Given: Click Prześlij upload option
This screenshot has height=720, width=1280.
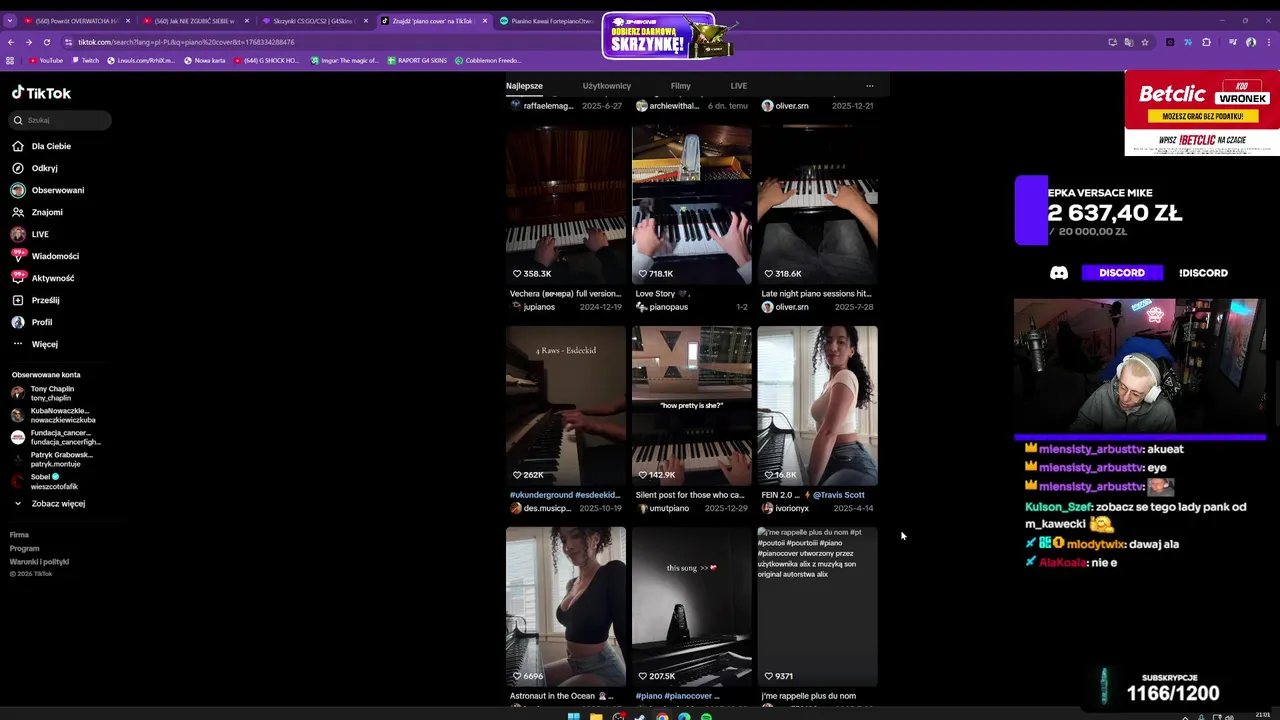Looking at the screenshot, I should tap(36, 300).
